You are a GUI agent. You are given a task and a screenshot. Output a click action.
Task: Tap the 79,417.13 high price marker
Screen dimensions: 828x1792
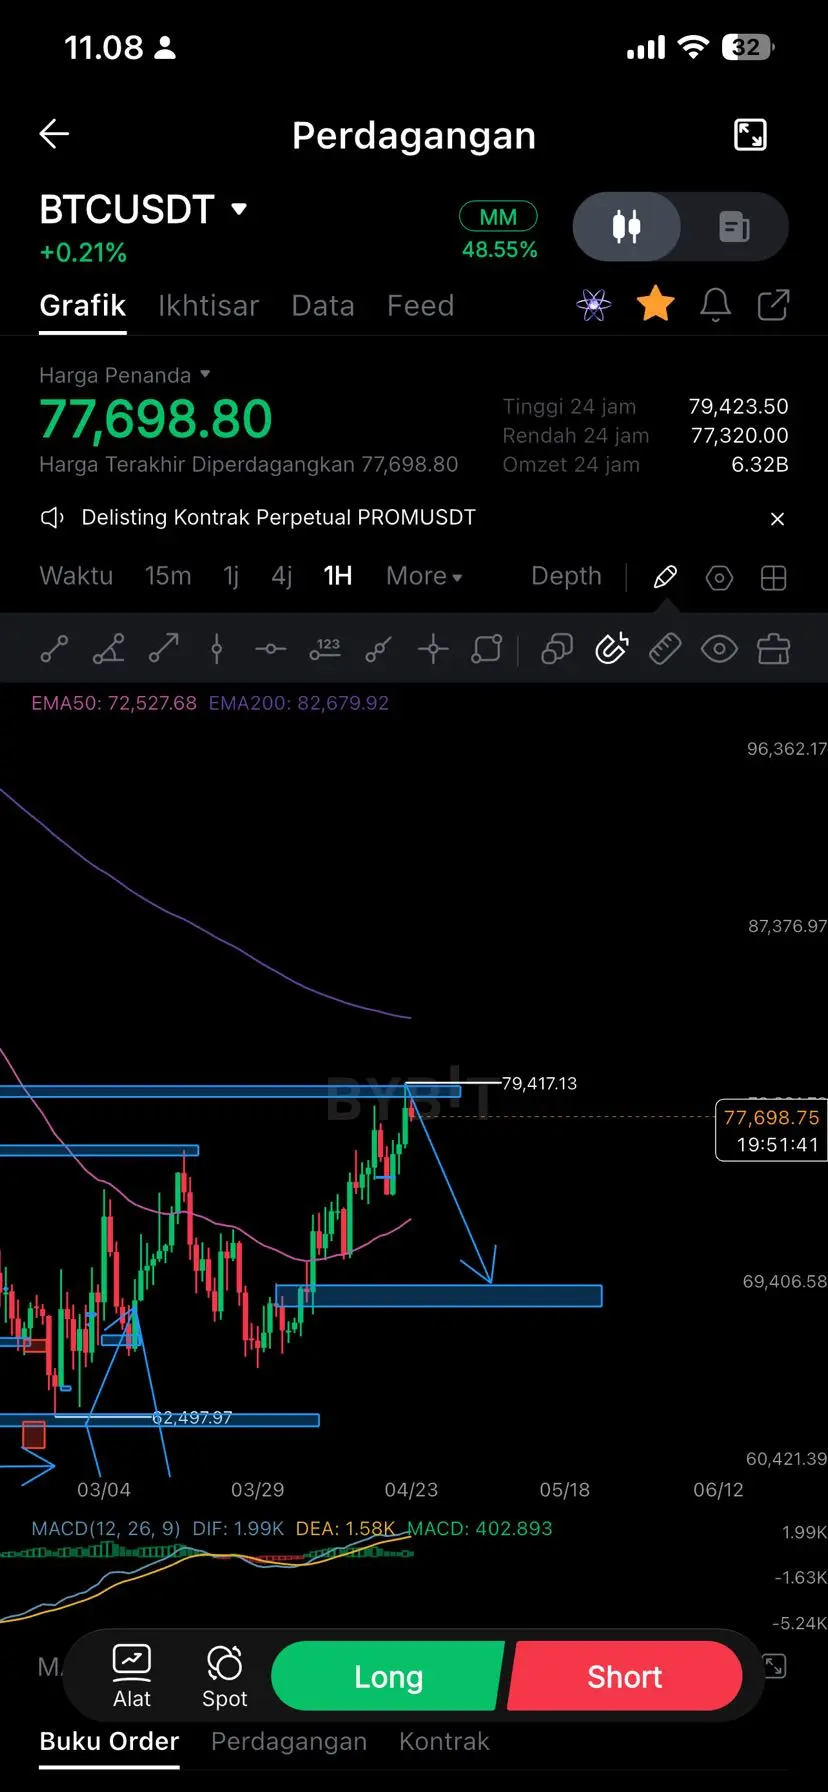pos(539,1083)
